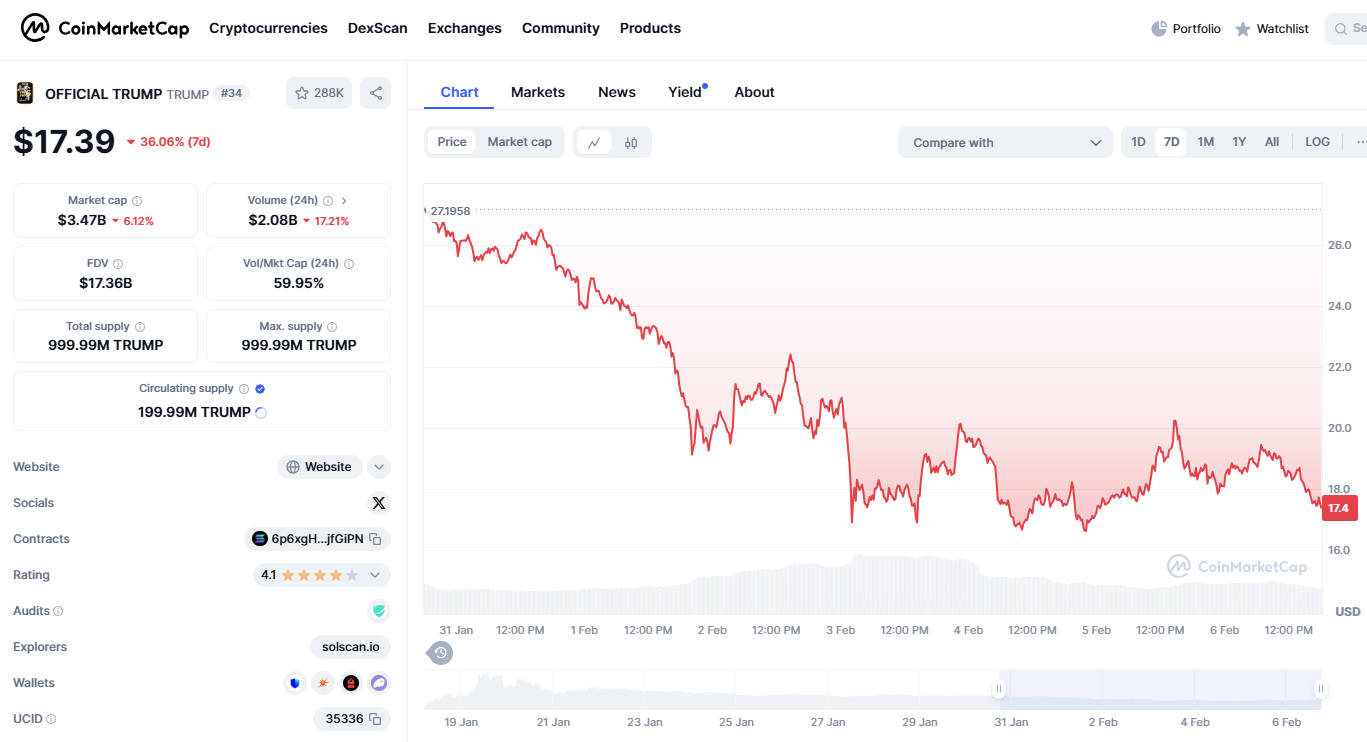Show Vol/Mkt Cap (24h) info icon
Screen dimensions: 1367x742
click(x=349, y=264)
